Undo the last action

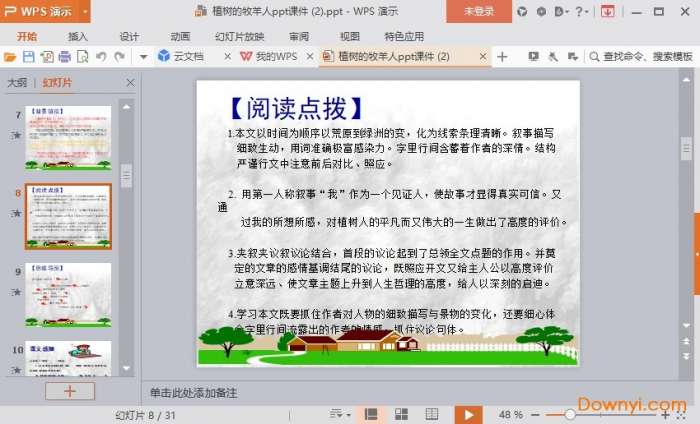[101, 57]
